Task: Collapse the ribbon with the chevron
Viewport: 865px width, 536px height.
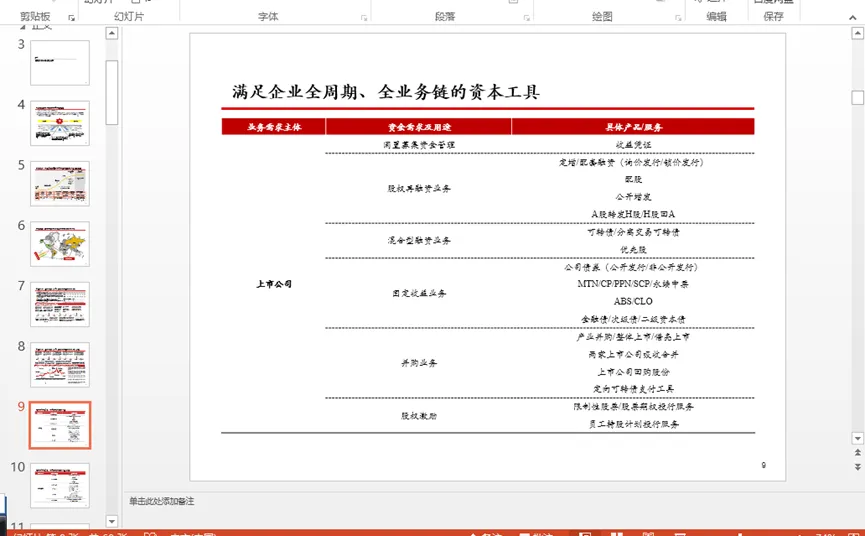Action: click(x=853, y=18)
